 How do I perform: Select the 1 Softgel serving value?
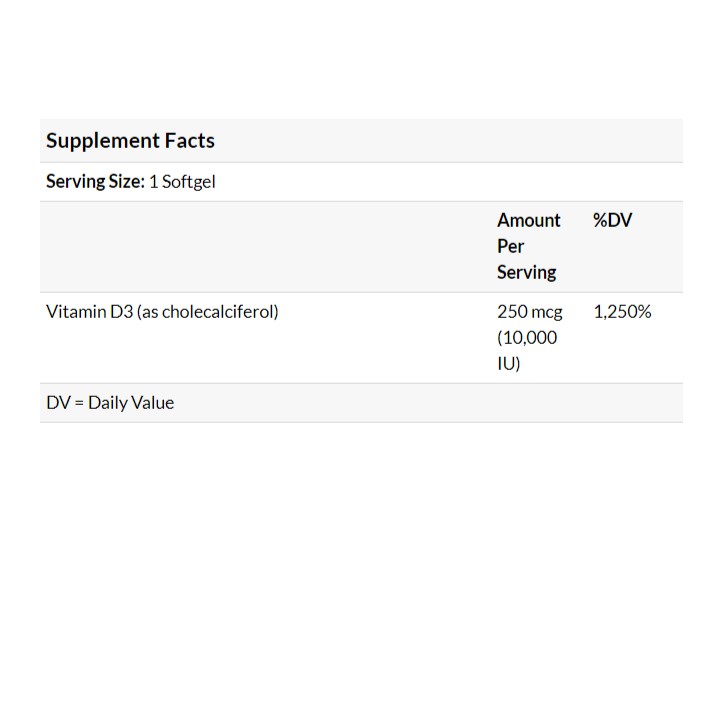(x=182, y=182)
